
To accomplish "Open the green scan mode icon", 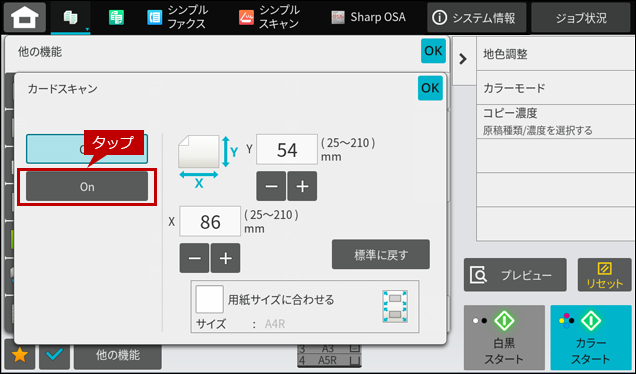I will [x=116, y=17].
